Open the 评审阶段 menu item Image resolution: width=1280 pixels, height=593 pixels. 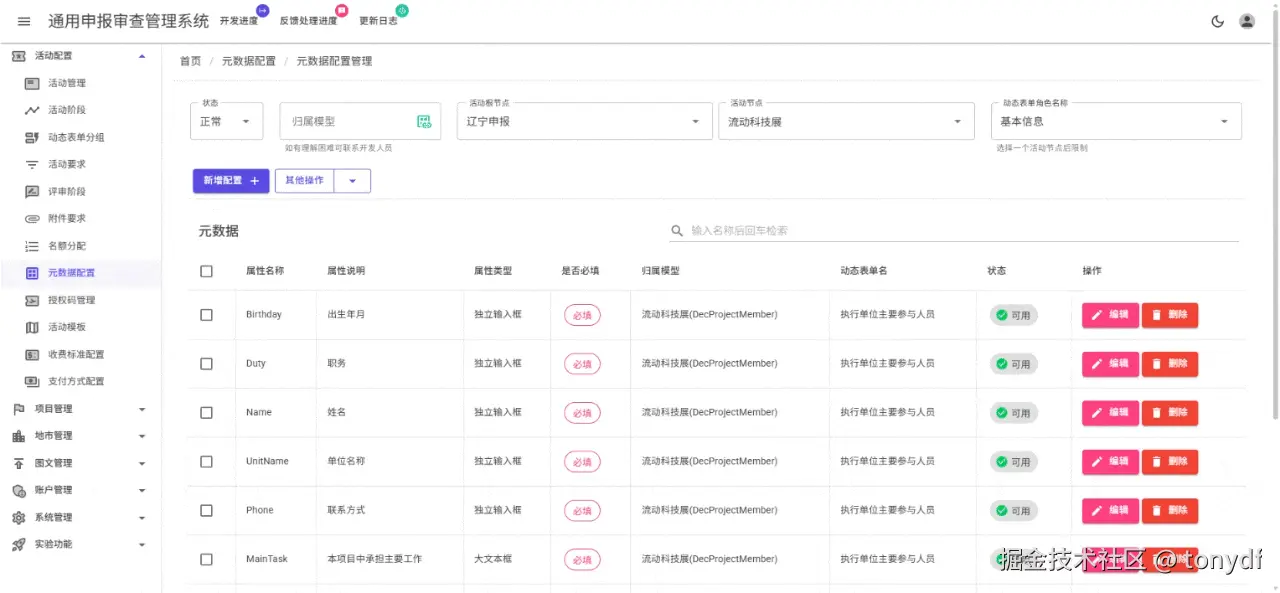(80, 191)
